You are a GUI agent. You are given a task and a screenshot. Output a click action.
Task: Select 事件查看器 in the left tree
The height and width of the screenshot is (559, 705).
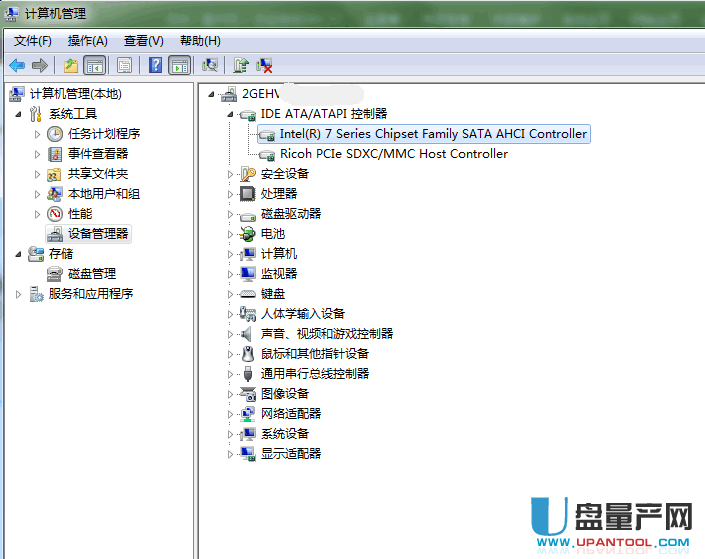tap(97, 154)
